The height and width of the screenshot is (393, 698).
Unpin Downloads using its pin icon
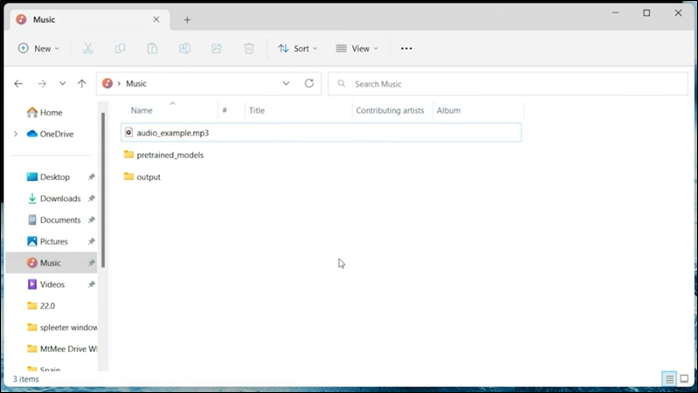91,199
